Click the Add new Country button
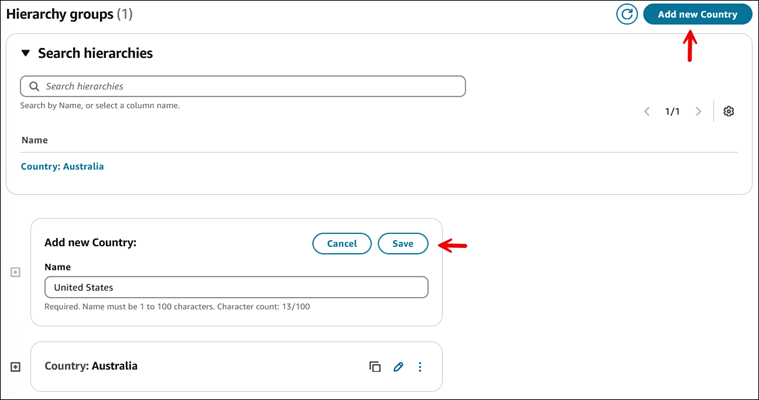759x400 pixels. 697,14
